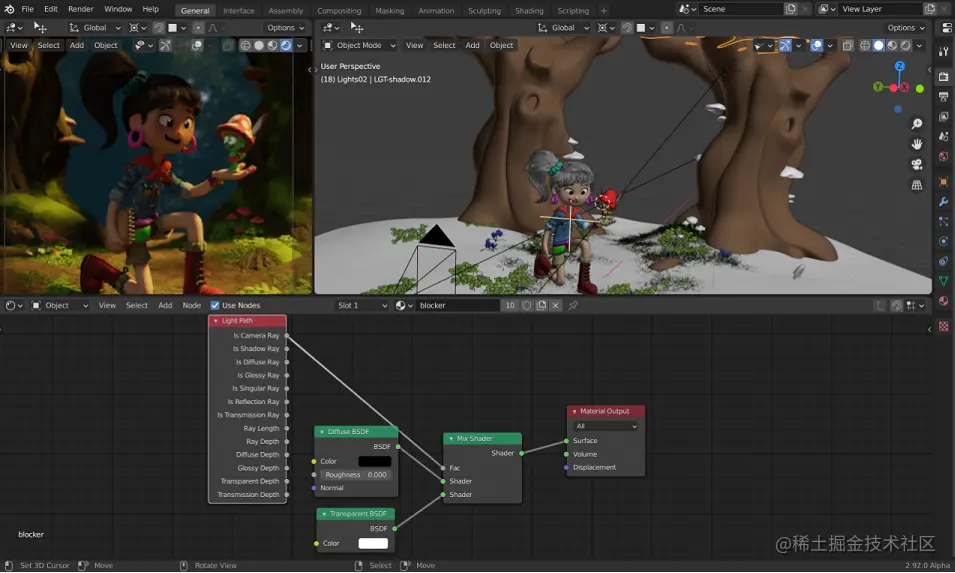955x573 pixels.
Task: Open Object Mode dropdown in right viewport
Action: point(359,46)
